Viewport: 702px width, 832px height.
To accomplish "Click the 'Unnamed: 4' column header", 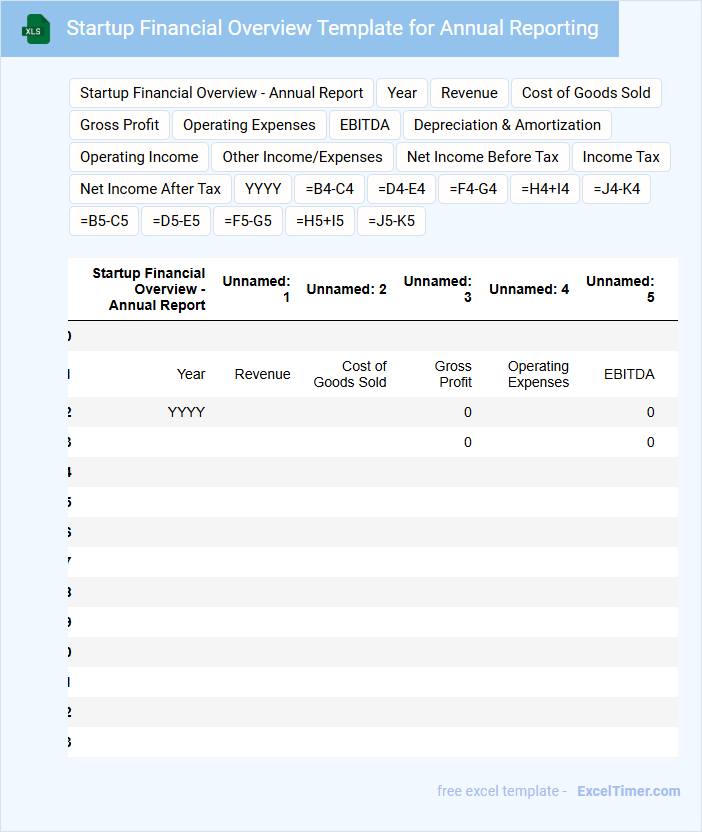I will pos(529,289).
